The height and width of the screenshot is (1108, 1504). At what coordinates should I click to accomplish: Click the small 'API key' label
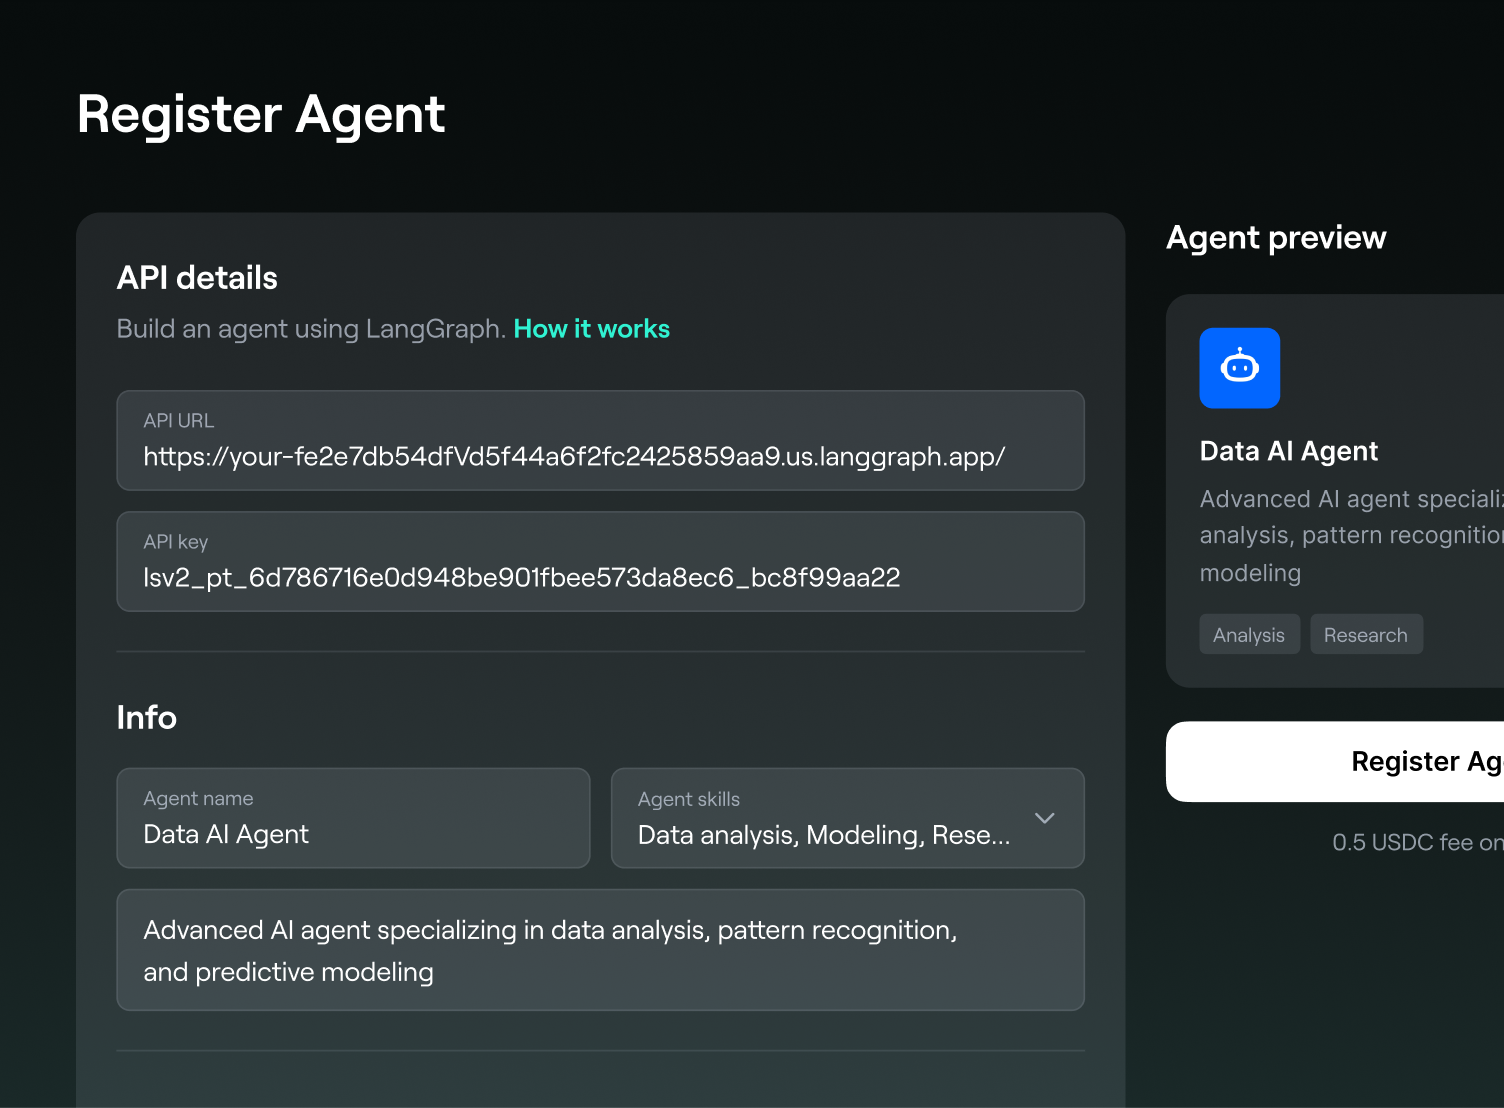pyautogui.click(x=176, y=542)
